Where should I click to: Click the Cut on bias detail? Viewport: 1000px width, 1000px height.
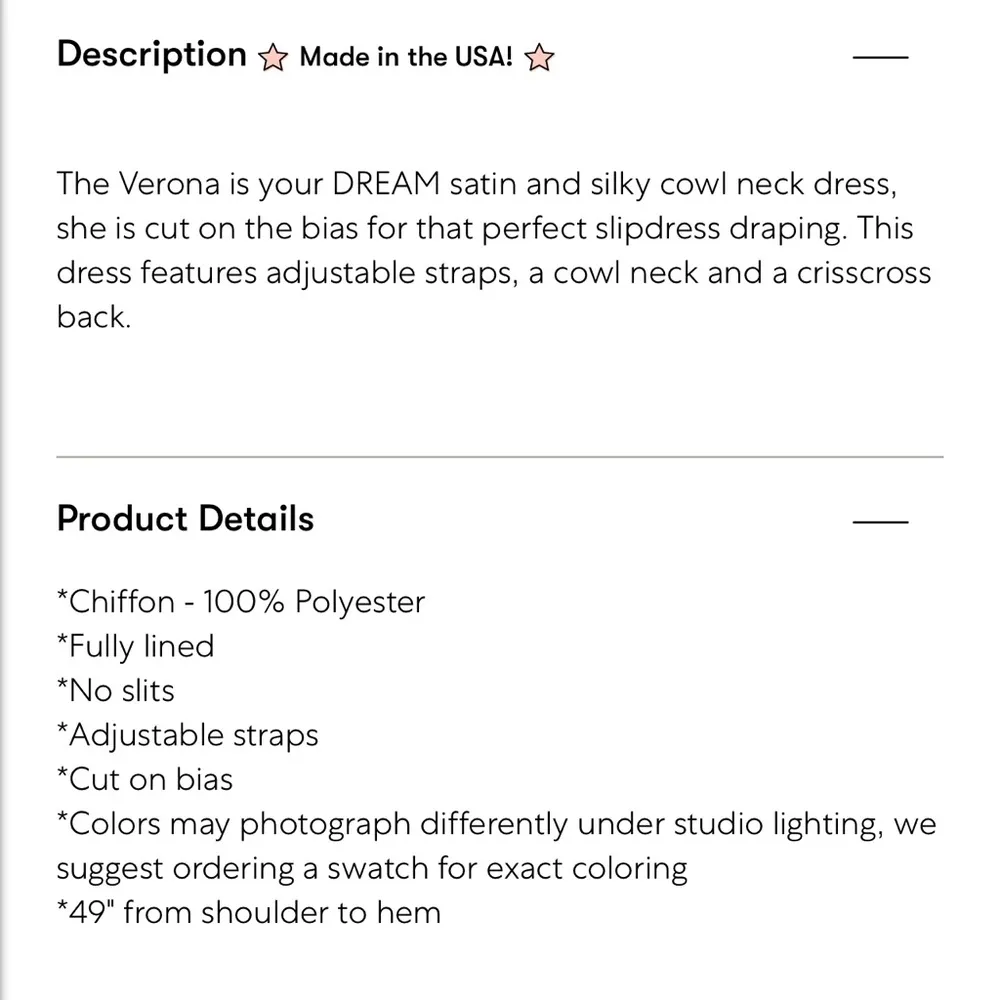click(x=145, y=780)
